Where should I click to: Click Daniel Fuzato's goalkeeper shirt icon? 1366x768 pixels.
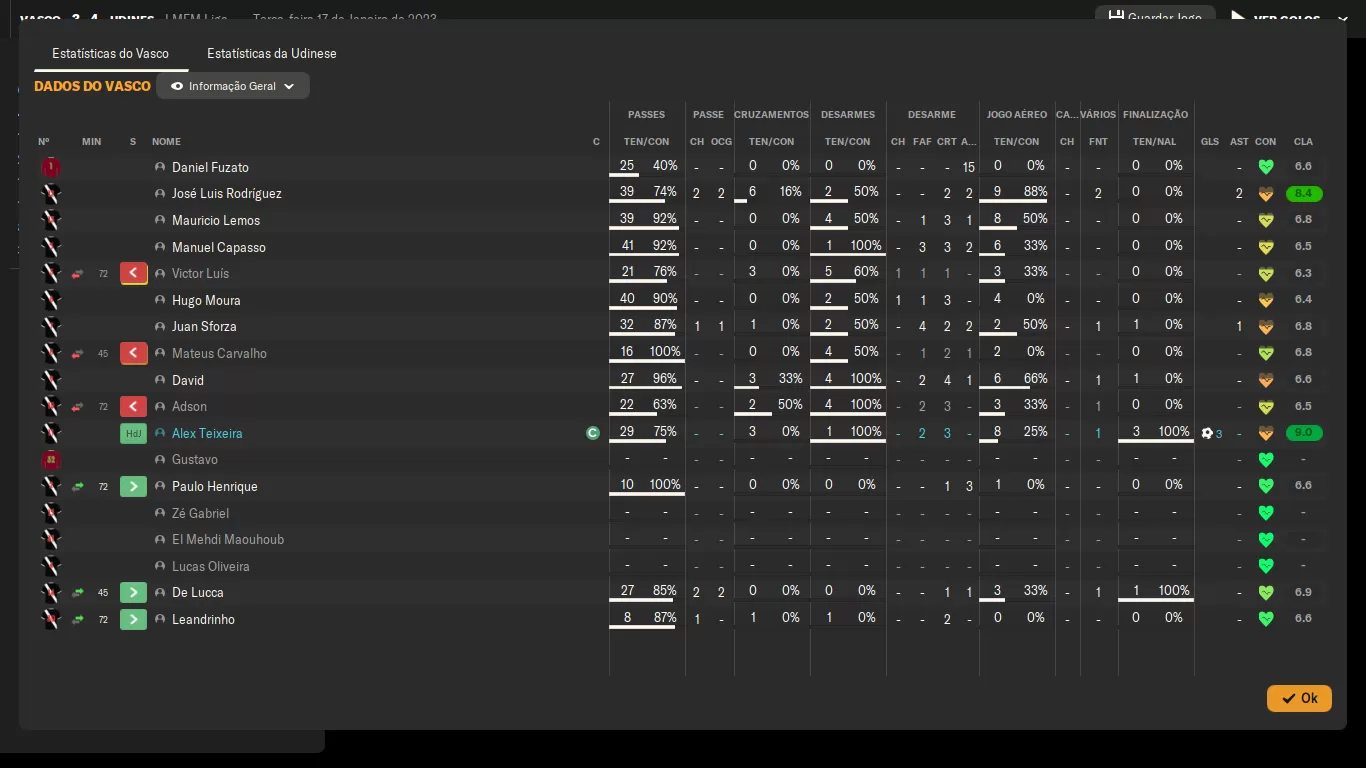(51, 167)
